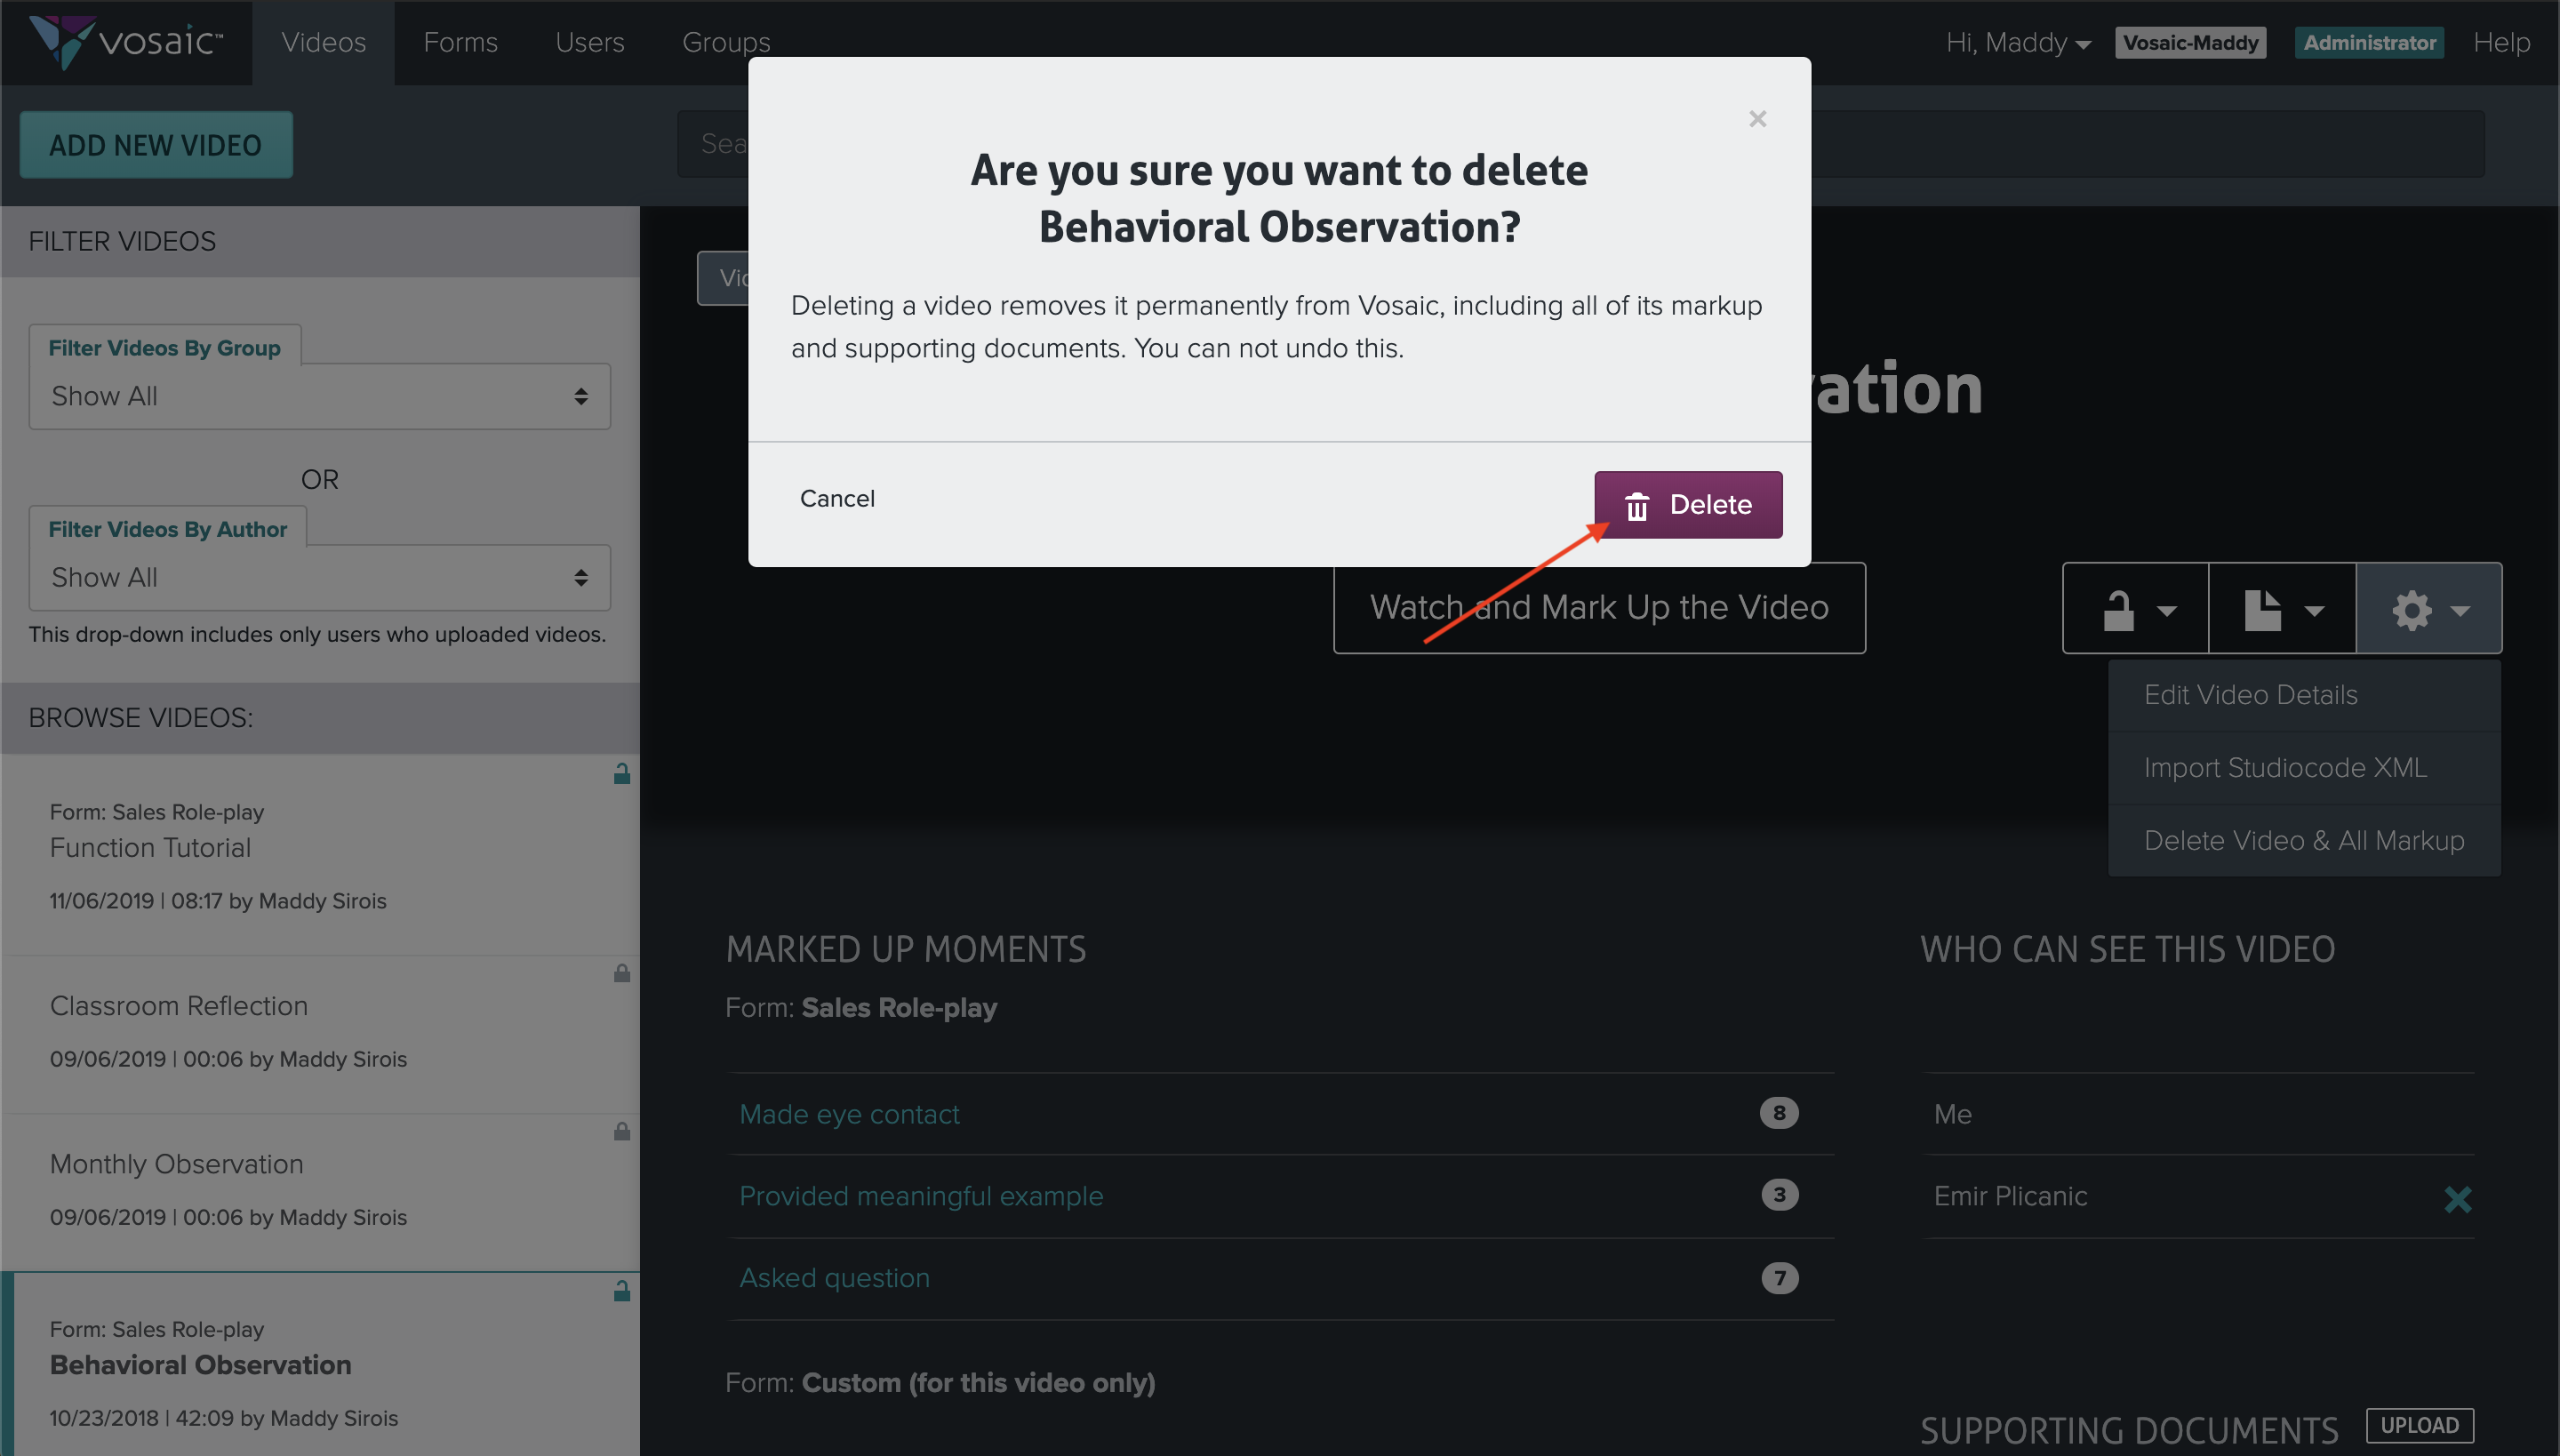The height and width of the screenshot is (1456, 2560).
Task: Click the lock icon on Classroom Reflection
Action: click(x=622, y=973)
